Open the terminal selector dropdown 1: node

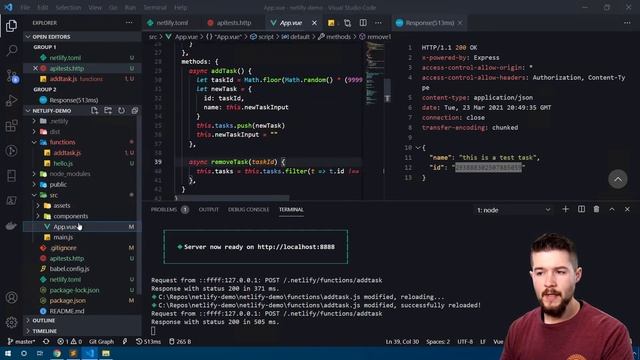coord(513,210)
